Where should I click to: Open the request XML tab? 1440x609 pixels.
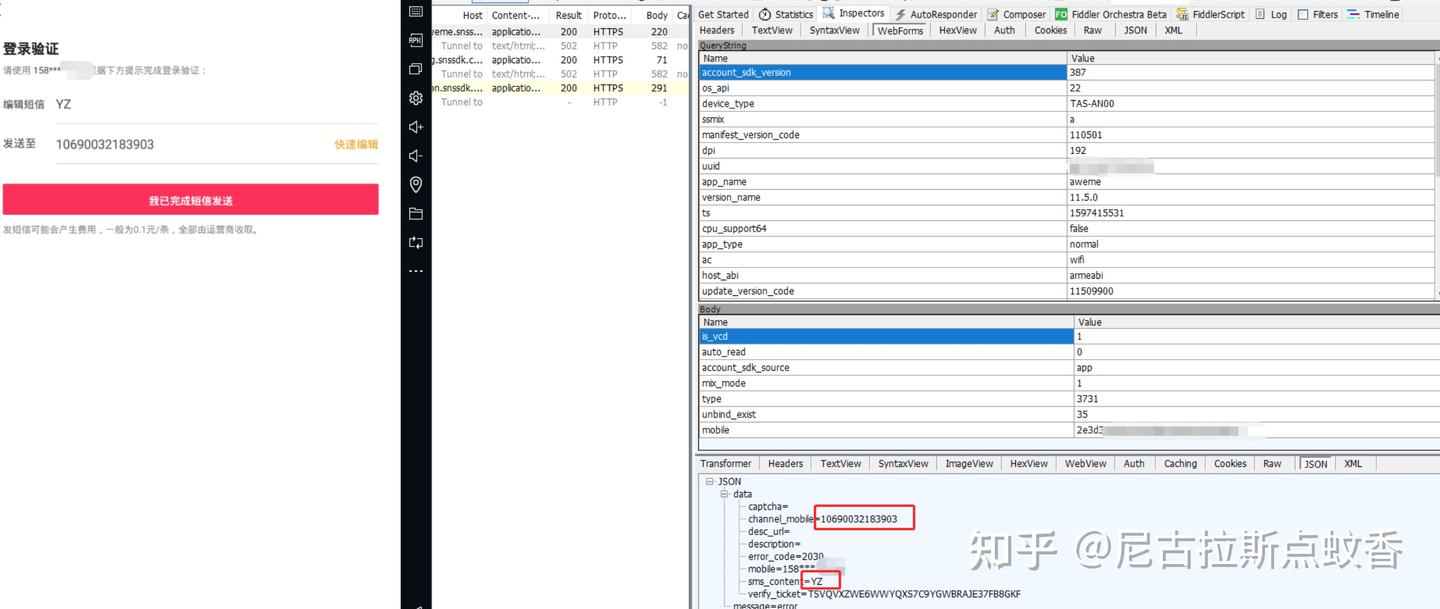click(1173, 30)
